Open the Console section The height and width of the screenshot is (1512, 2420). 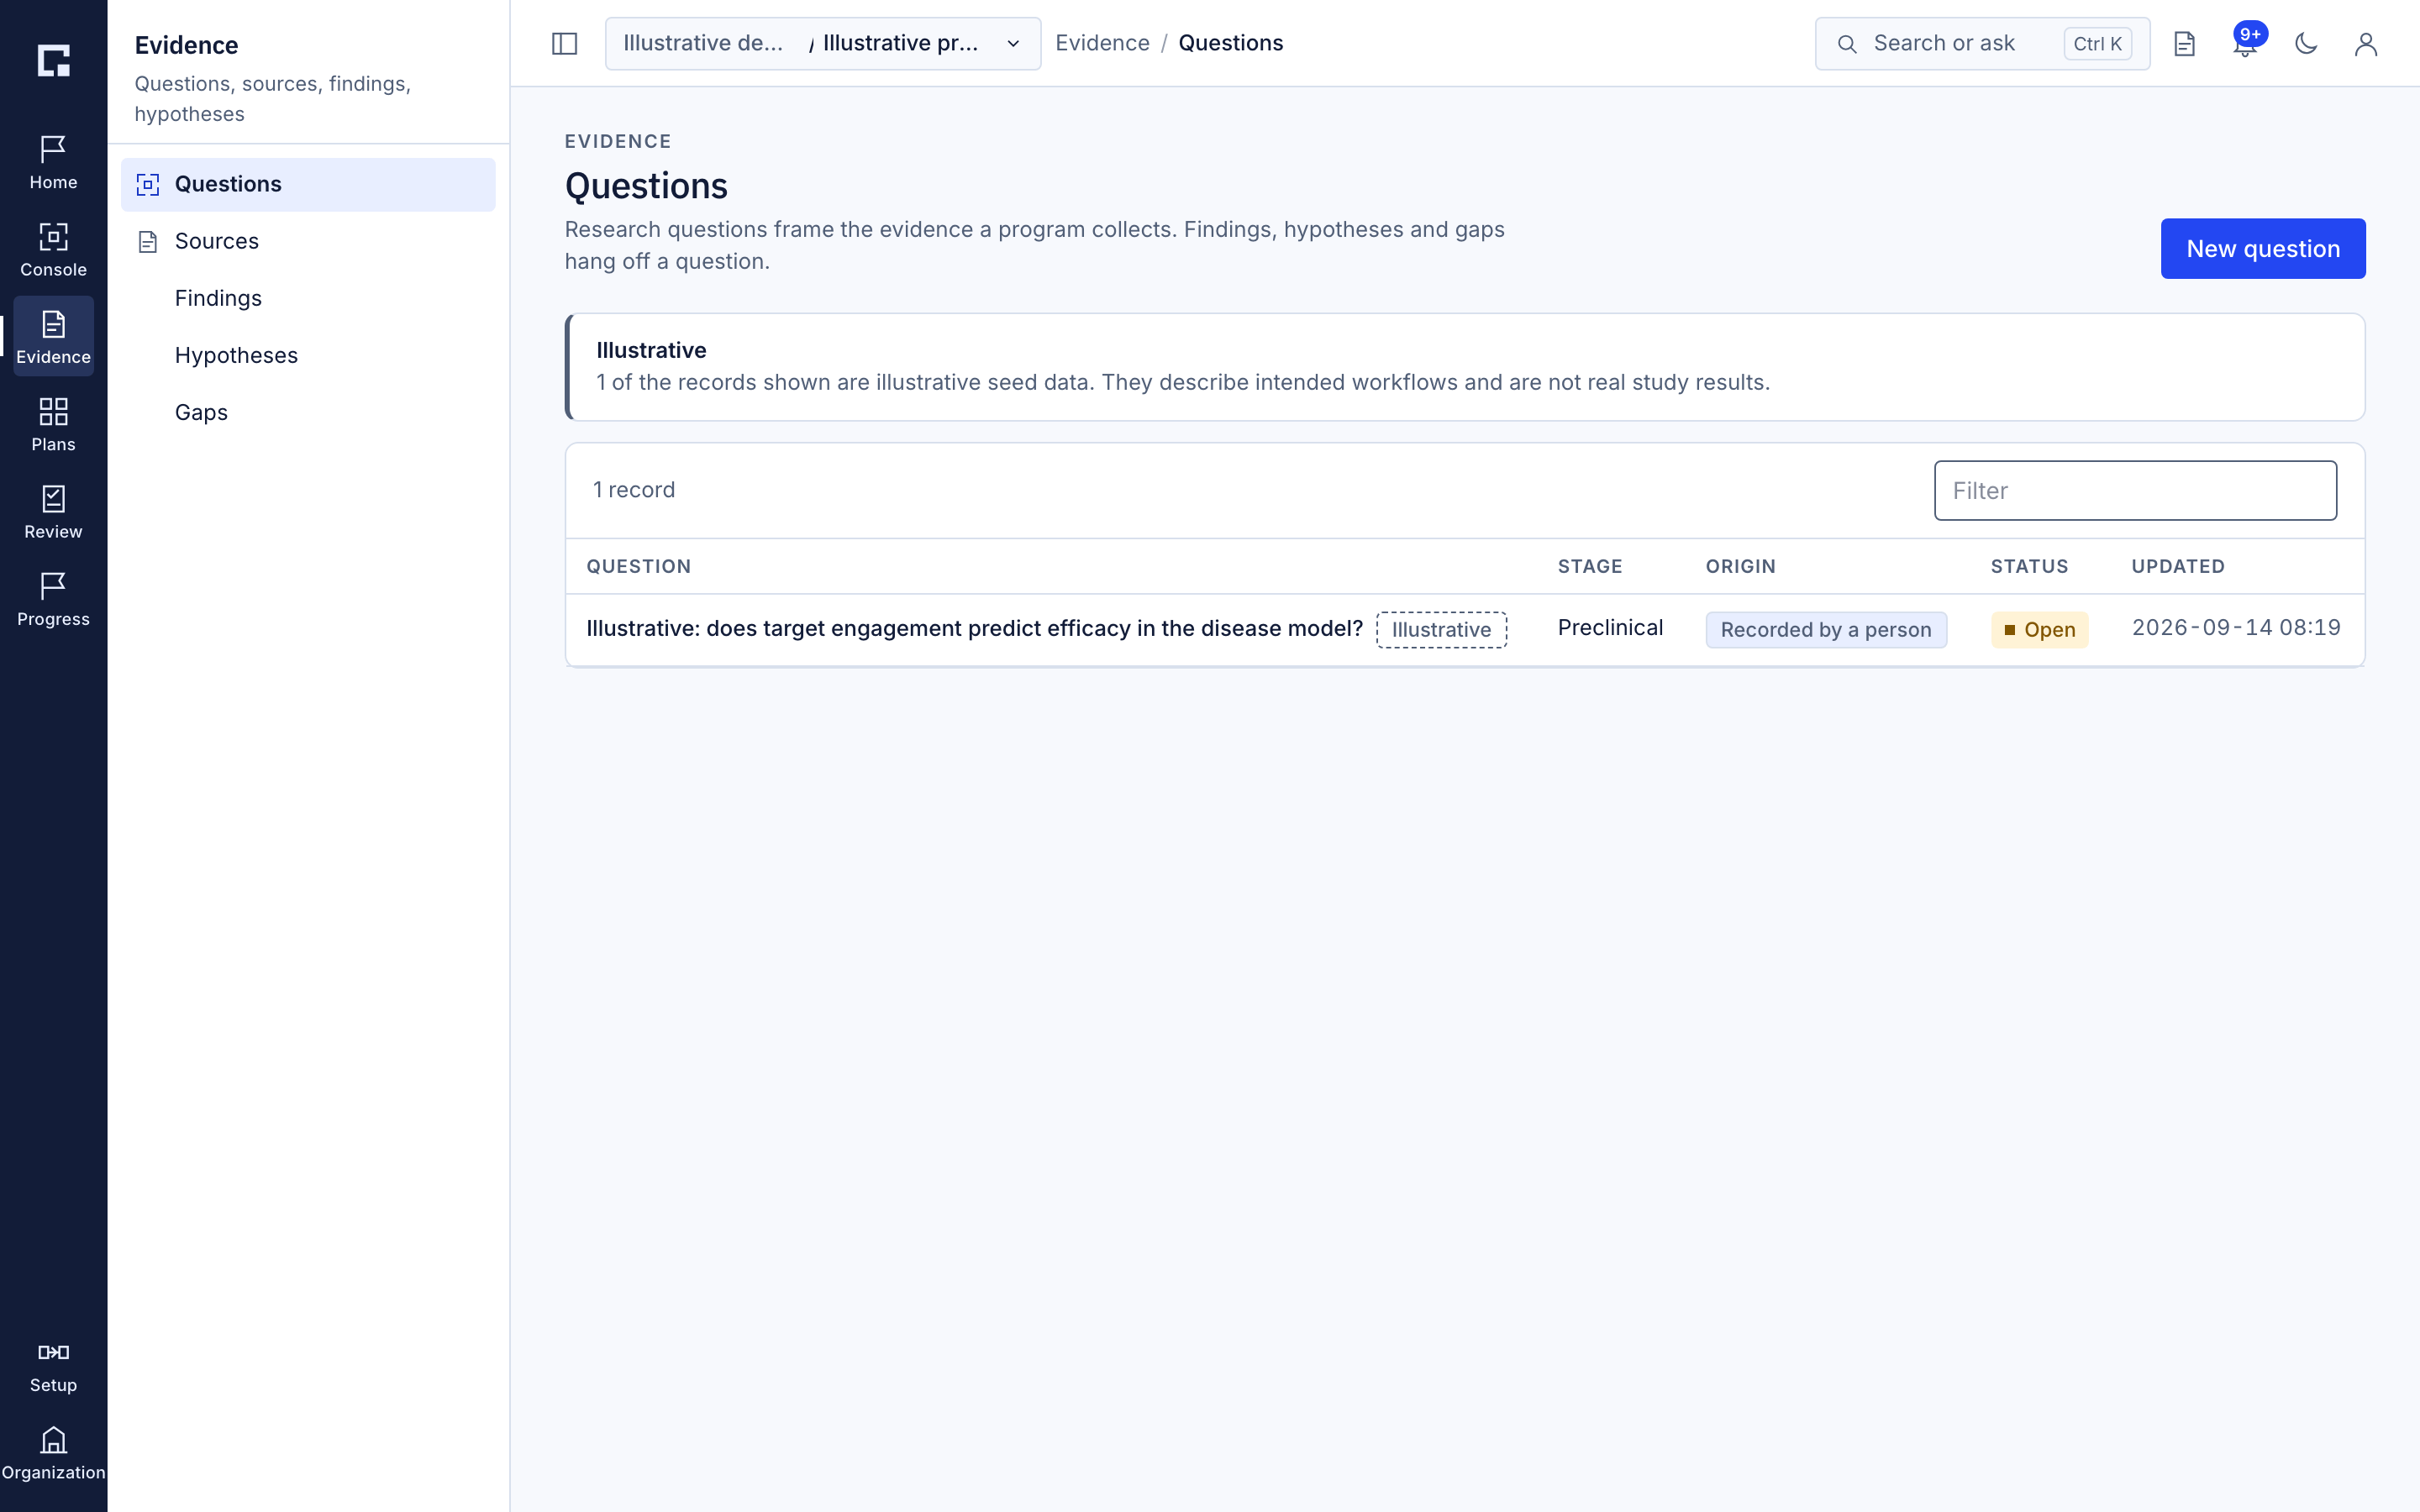coord(53,249)
